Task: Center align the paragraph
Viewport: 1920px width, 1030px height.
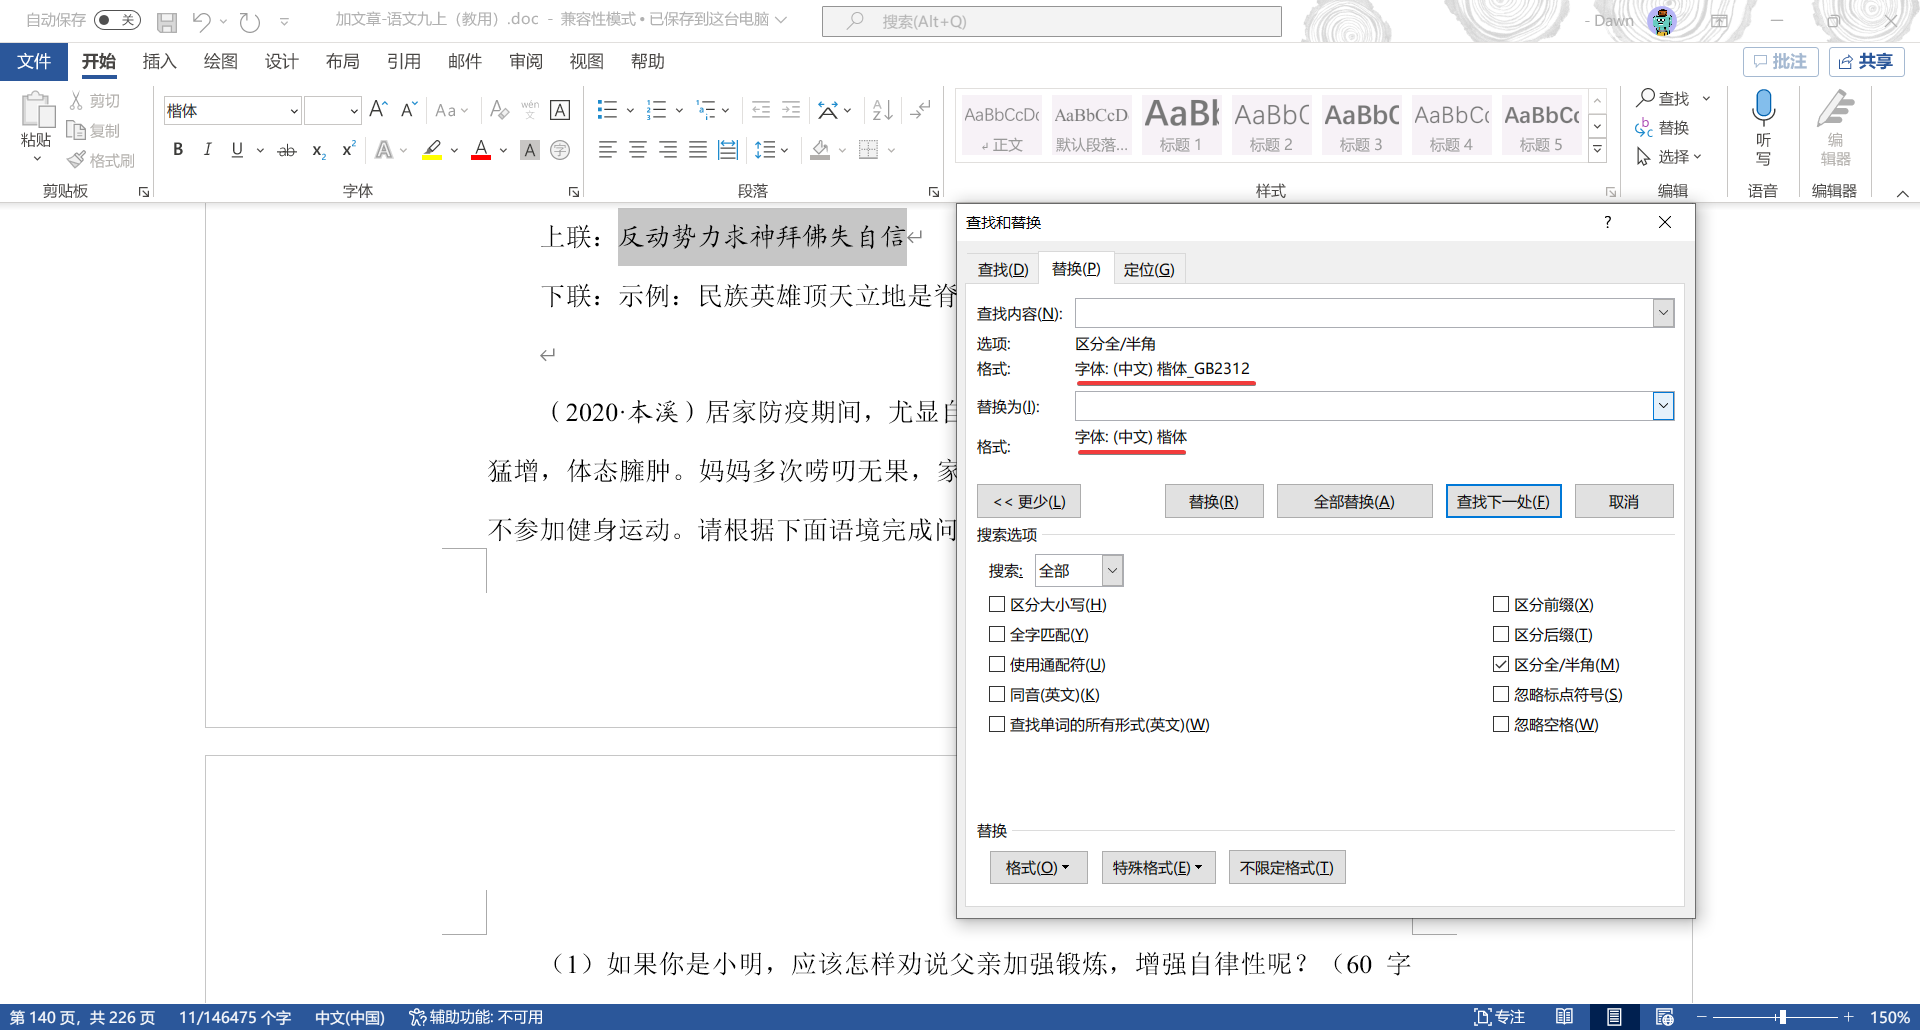Action: (638, 150)
